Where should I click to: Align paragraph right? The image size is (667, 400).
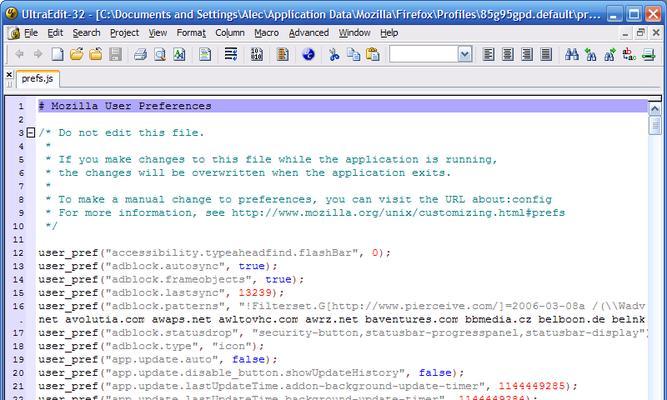click(527, 54)
